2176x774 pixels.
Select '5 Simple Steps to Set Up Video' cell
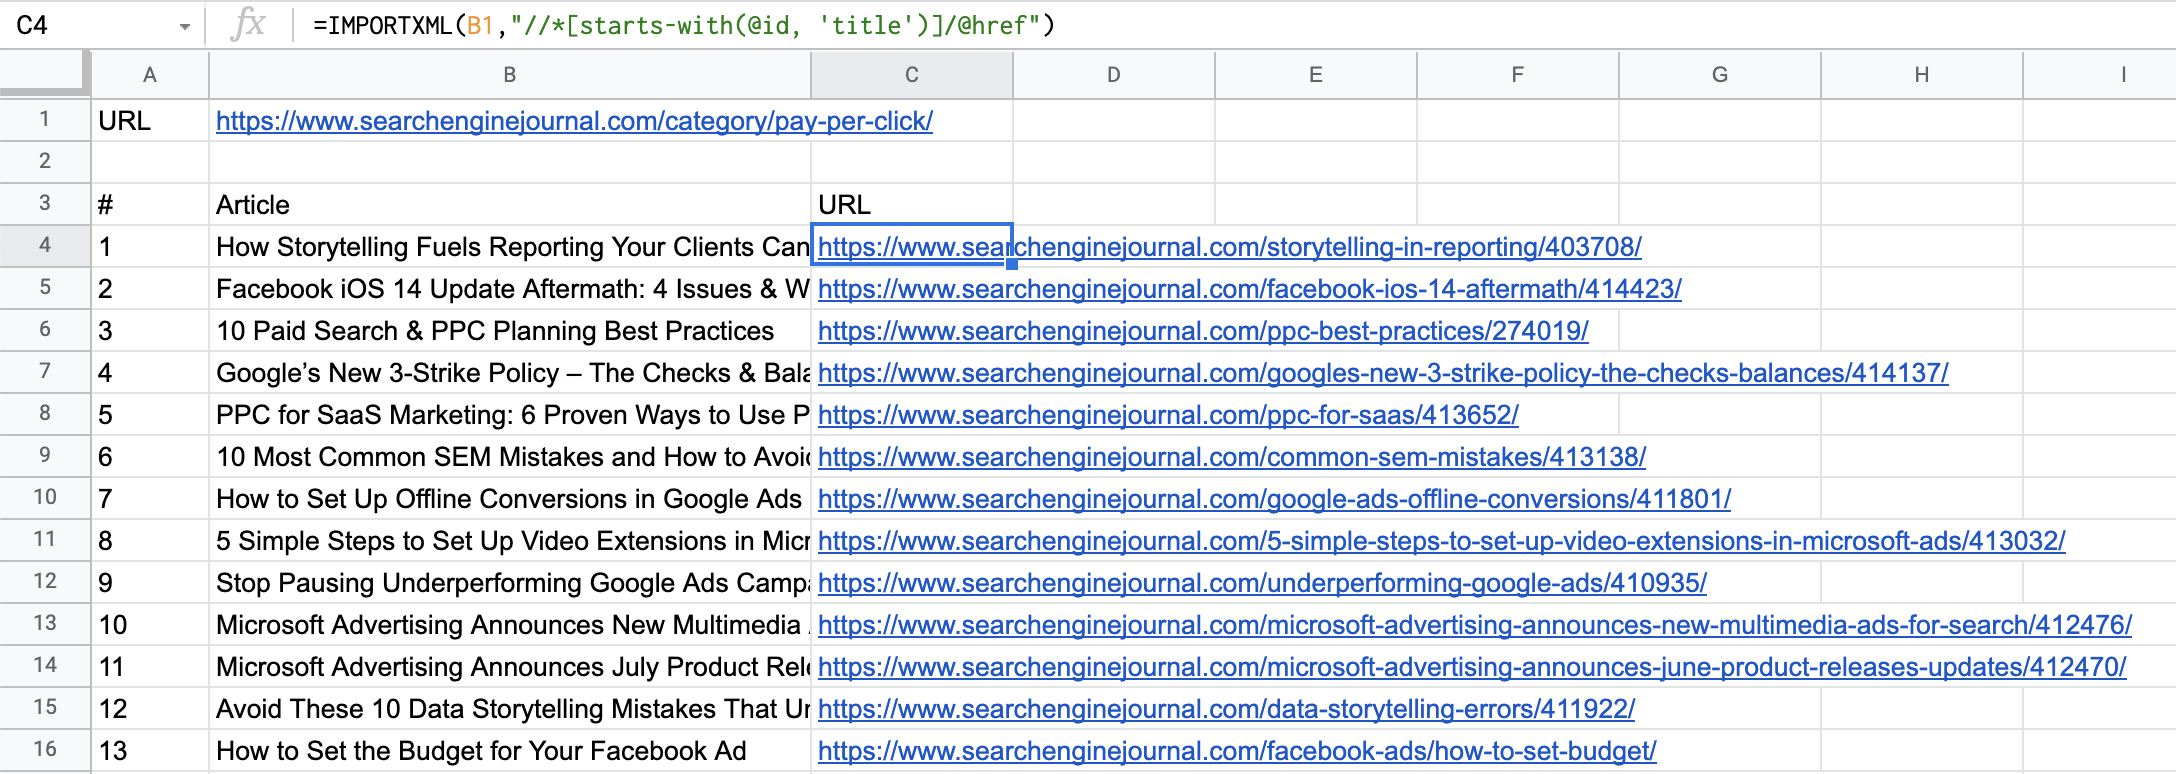[x=510, y=540]
